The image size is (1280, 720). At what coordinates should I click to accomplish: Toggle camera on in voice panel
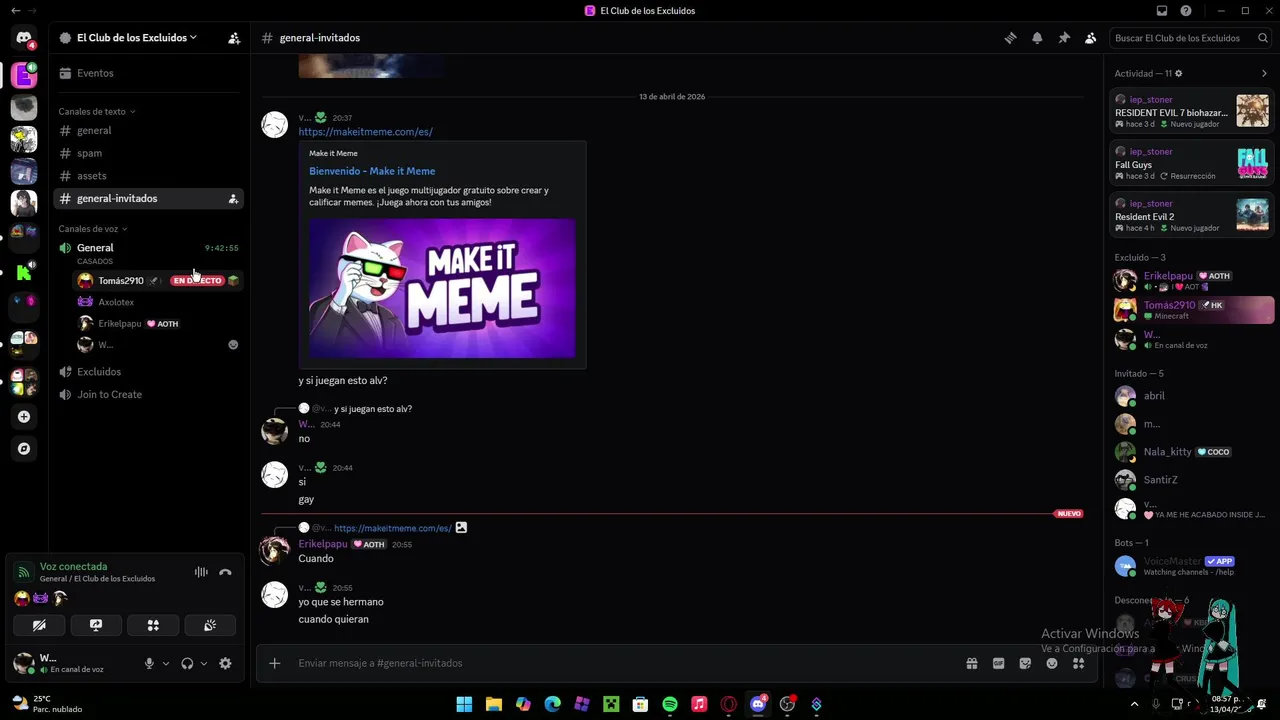pyautogui.click(x=39, y=625)
